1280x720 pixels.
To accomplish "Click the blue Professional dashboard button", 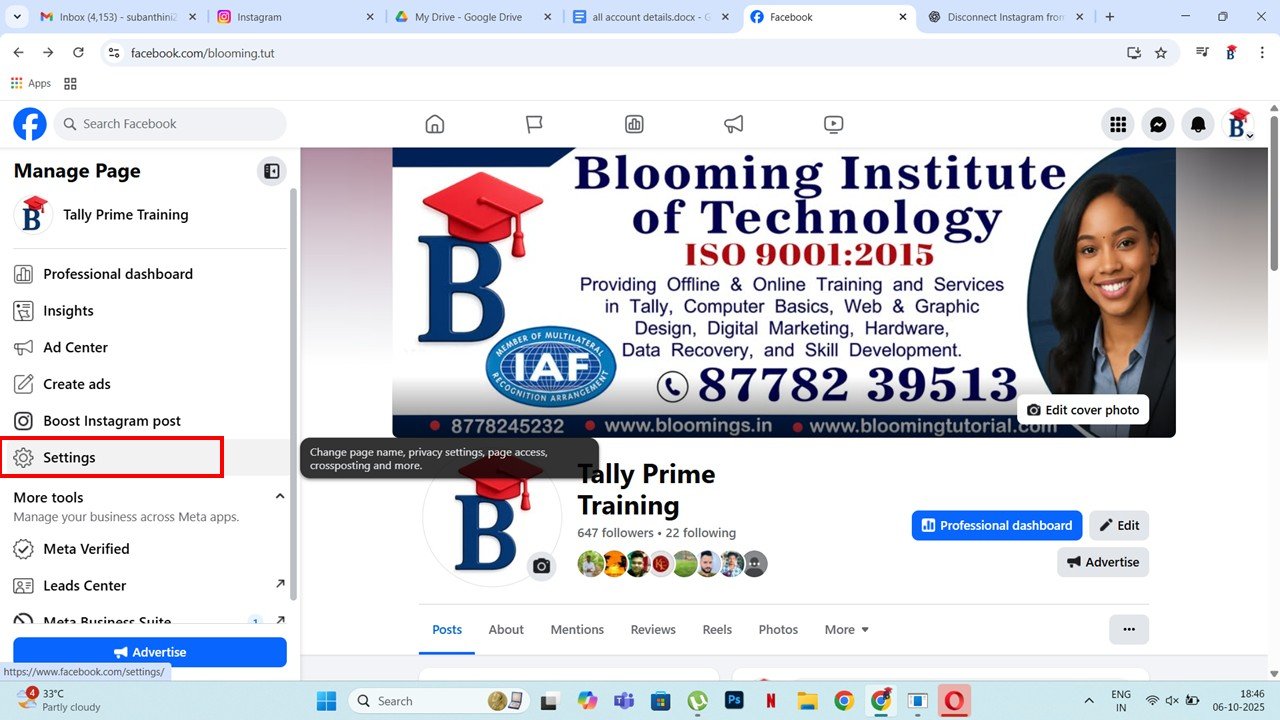I will [x=996, y=525].
